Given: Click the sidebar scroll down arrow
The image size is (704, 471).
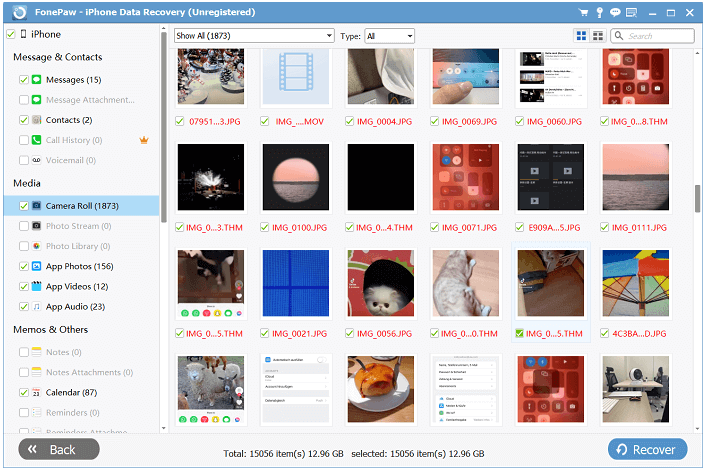Looking at the screenshot, I should tap(164, 428).
